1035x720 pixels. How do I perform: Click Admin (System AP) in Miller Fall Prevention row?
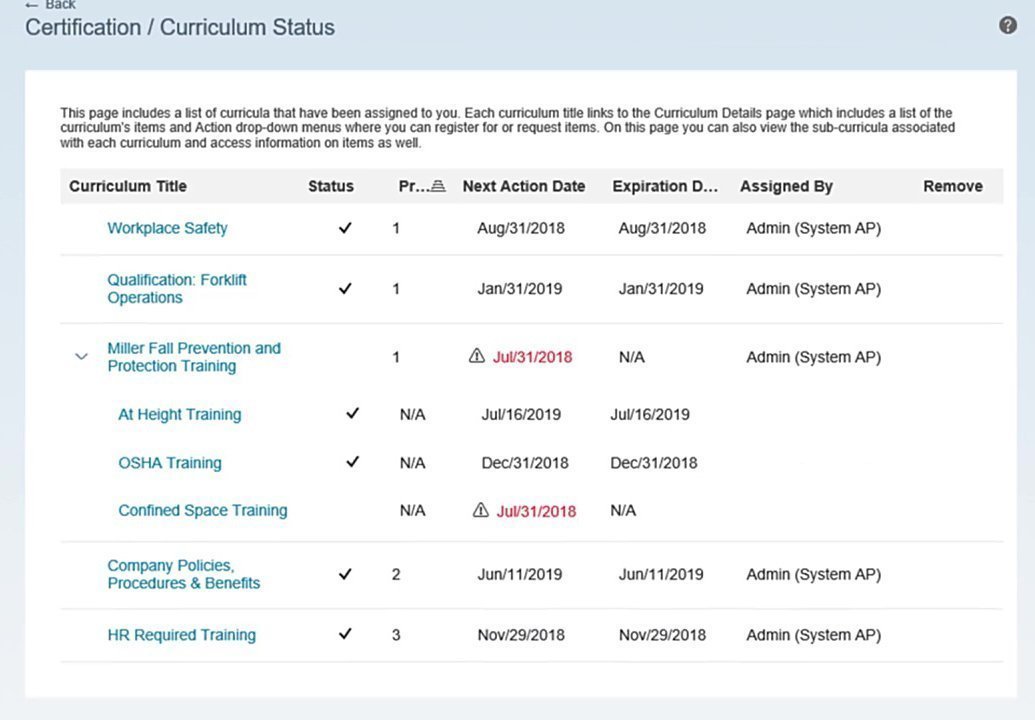click(814, 357)
